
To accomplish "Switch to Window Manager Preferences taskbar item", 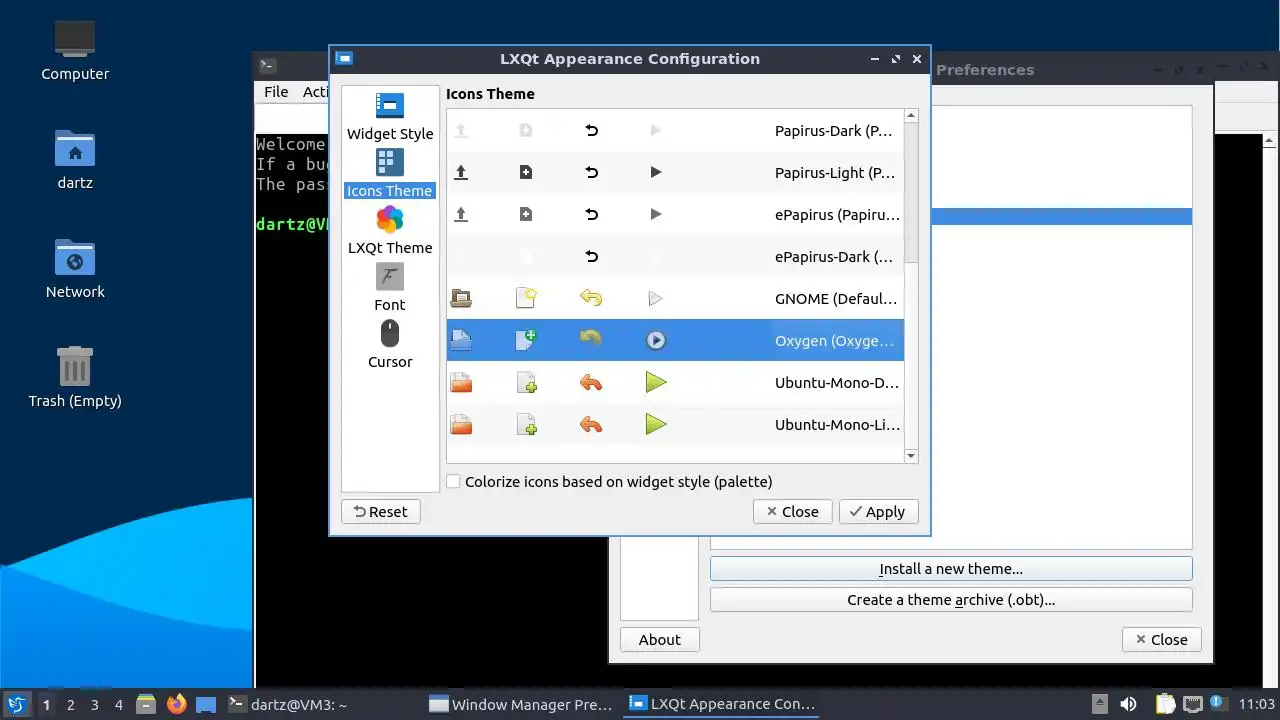I will click(x=520, y=704).
